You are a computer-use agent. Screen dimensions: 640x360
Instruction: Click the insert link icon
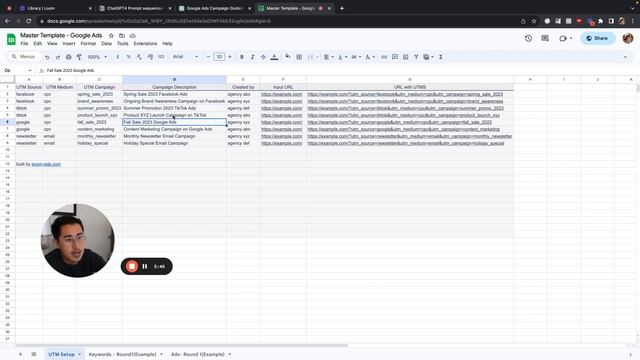pyautogui.click(x=384, y=57)
